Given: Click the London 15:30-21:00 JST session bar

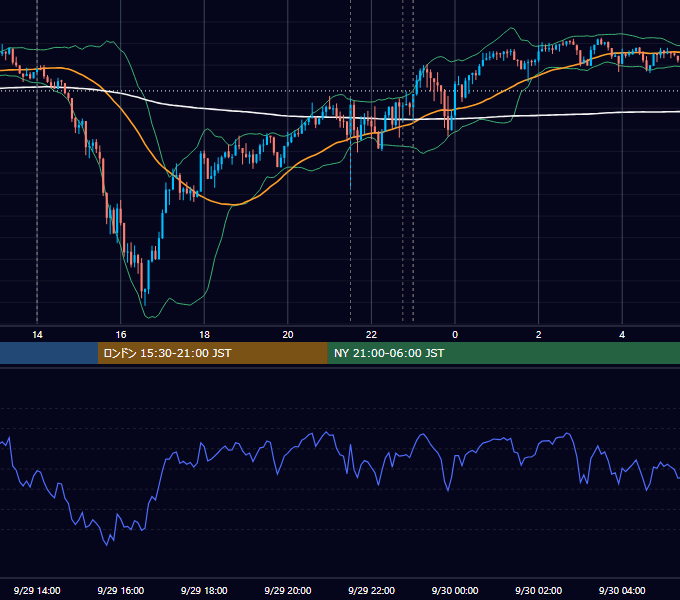Looking at the screenshot, I should coord(212,353).
